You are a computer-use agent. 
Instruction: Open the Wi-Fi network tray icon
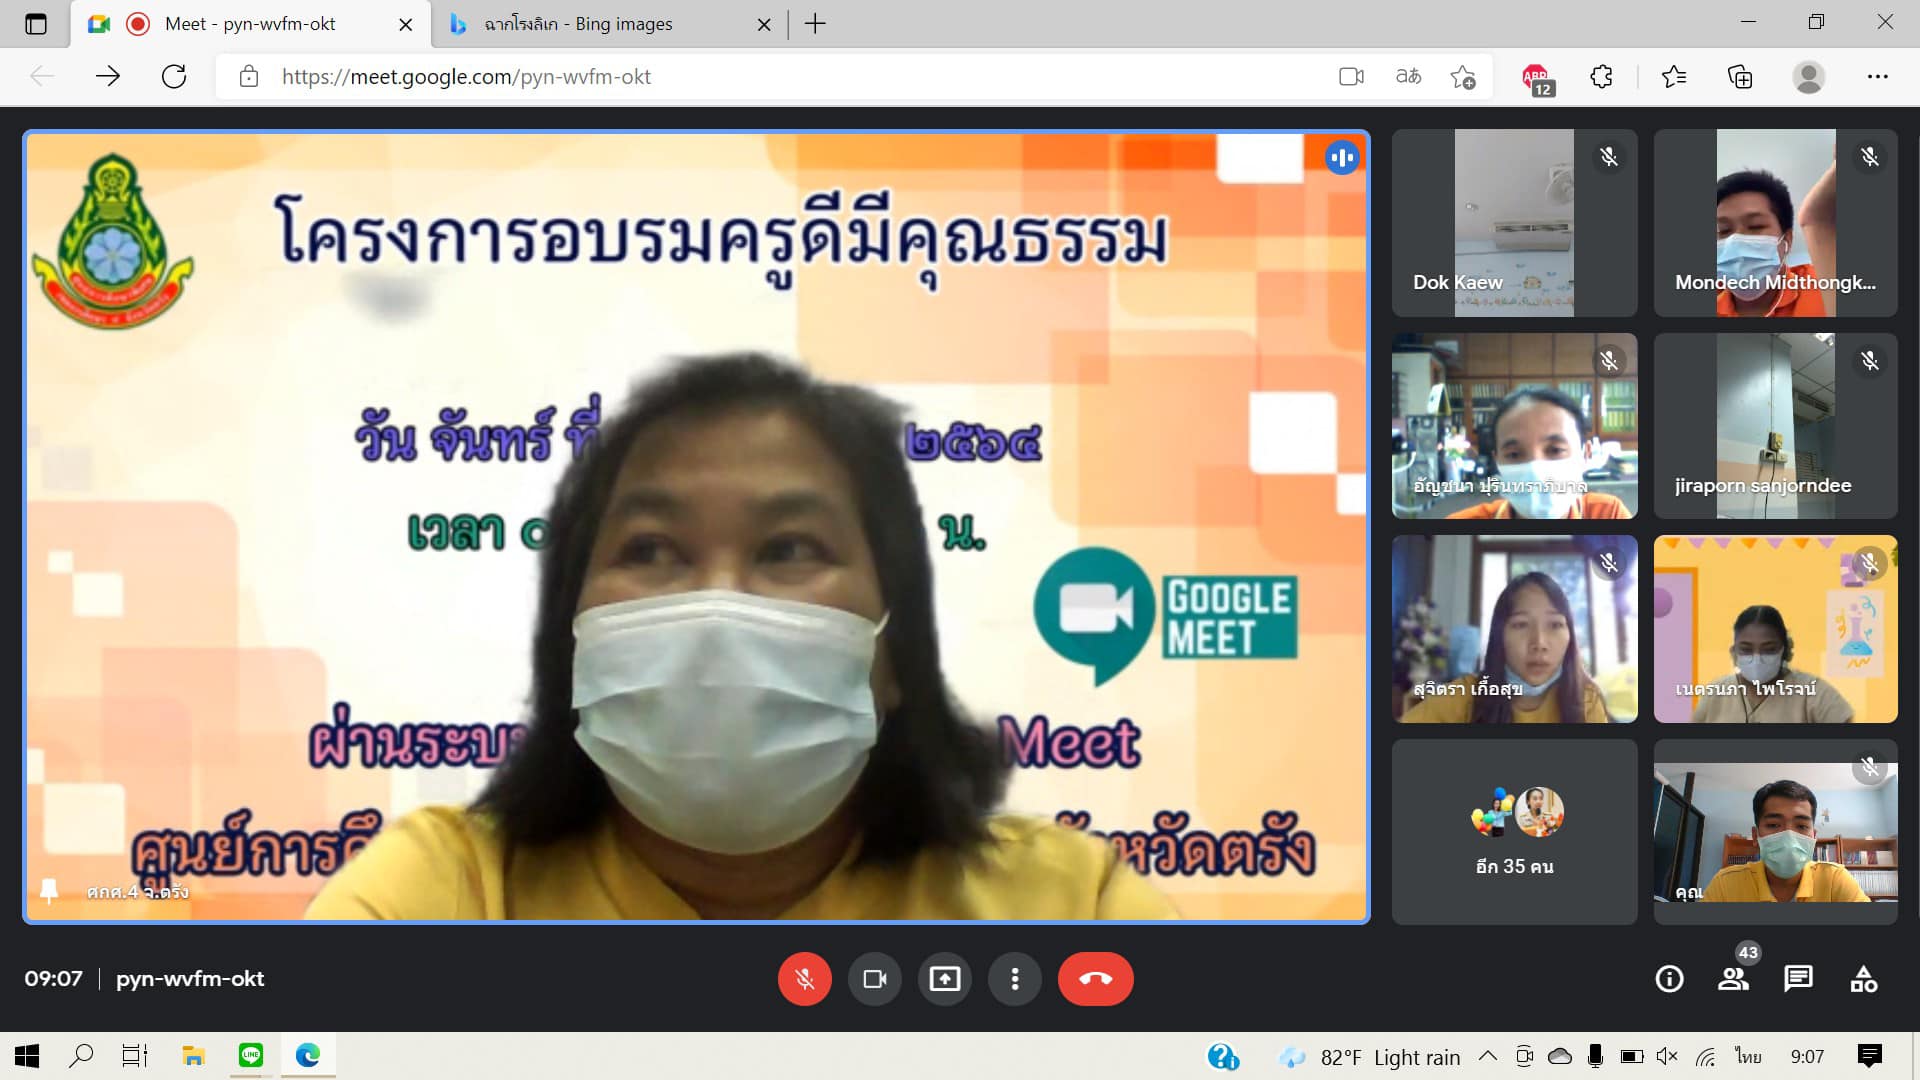tap(1706, 1057)
